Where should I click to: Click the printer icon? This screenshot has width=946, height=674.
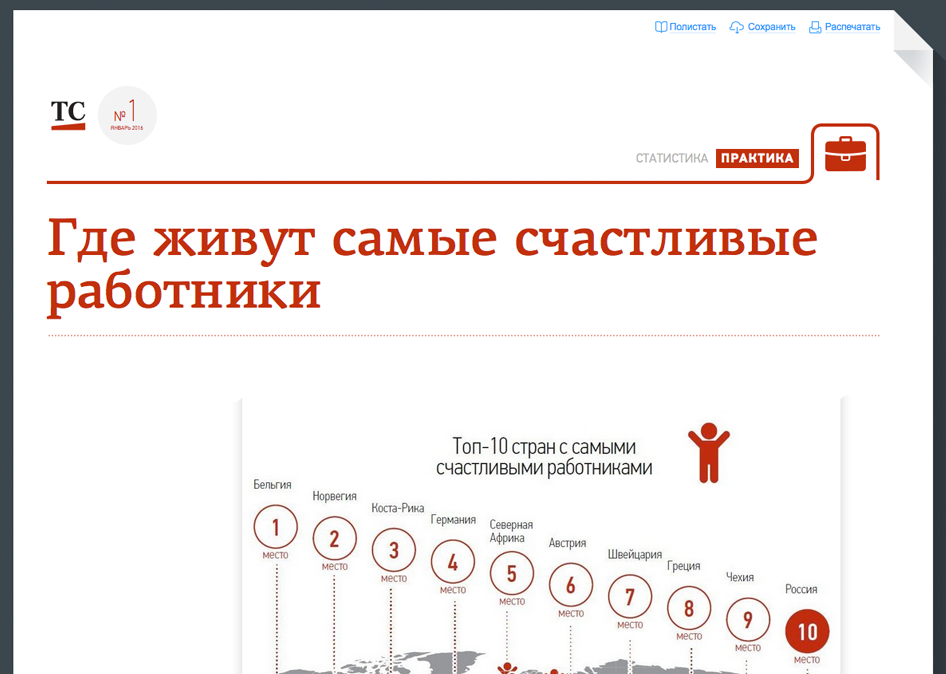[x=815, y=27]
